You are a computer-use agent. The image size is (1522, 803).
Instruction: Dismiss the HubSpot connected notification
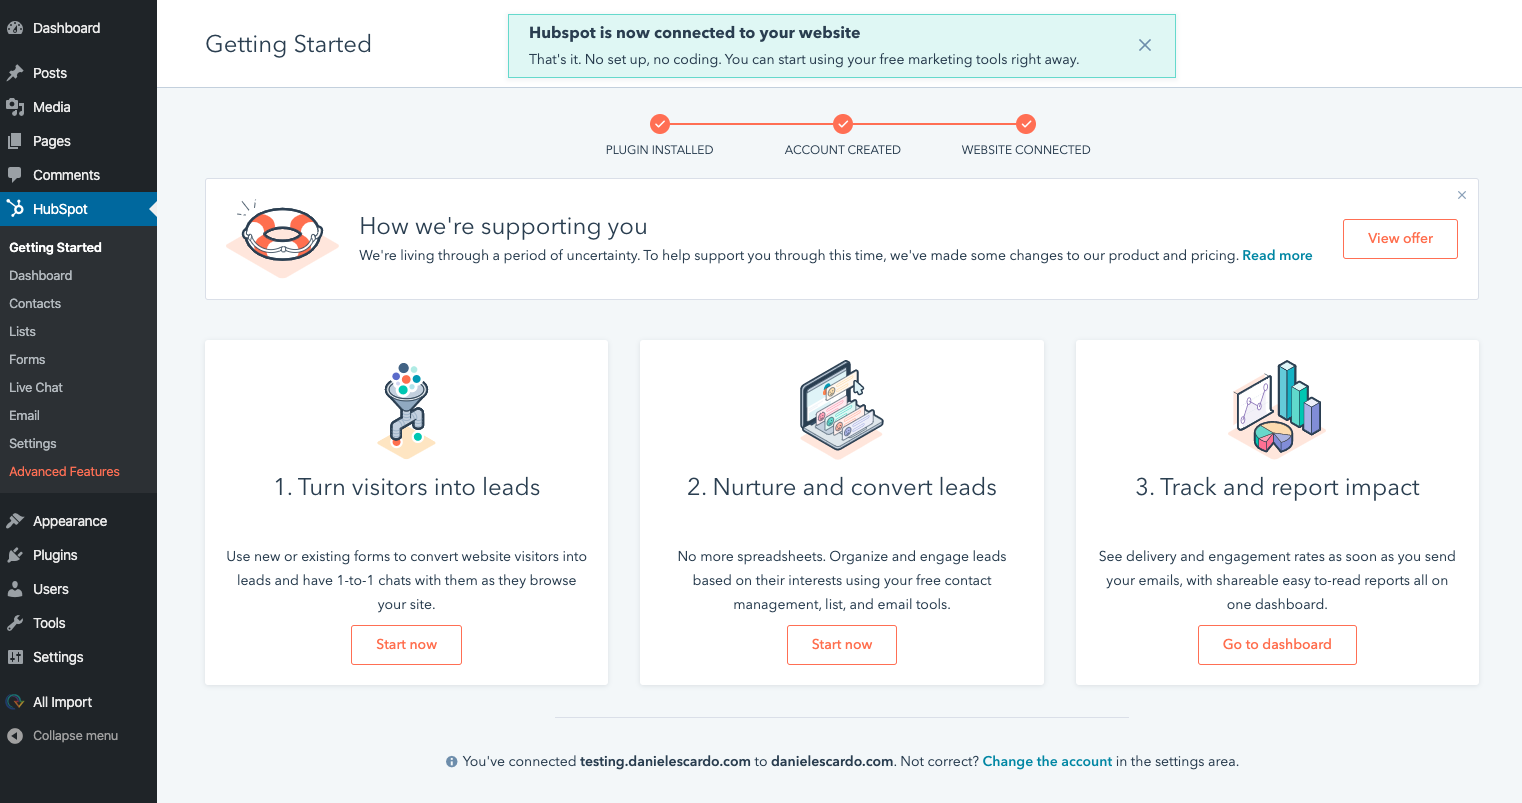[x=1145, y=45]
